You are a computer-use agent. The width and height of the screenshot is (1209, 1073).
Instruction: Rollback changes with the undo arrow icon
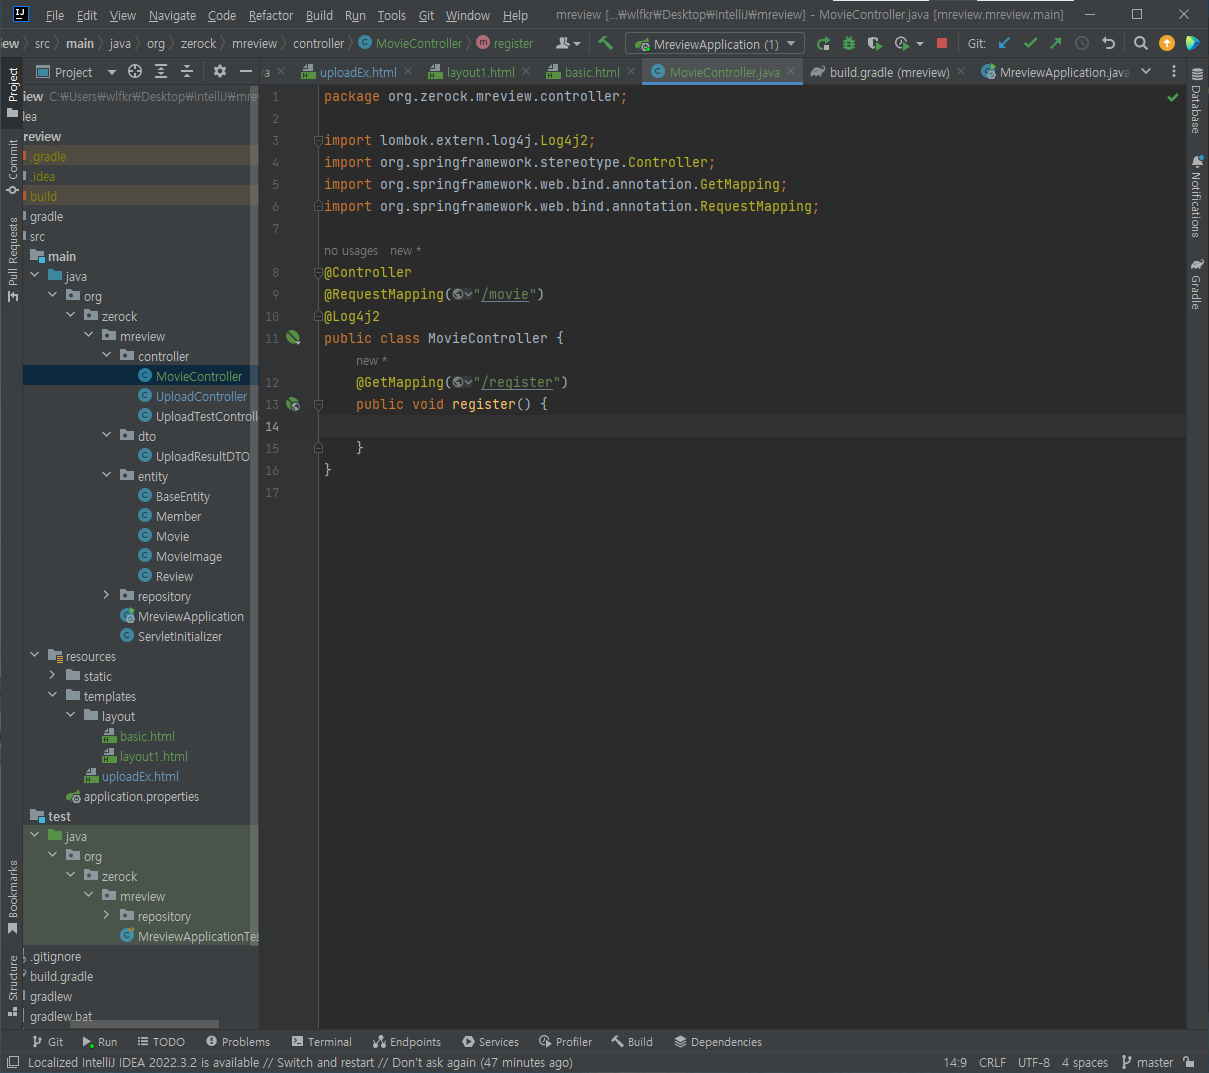pos(1108,43)
